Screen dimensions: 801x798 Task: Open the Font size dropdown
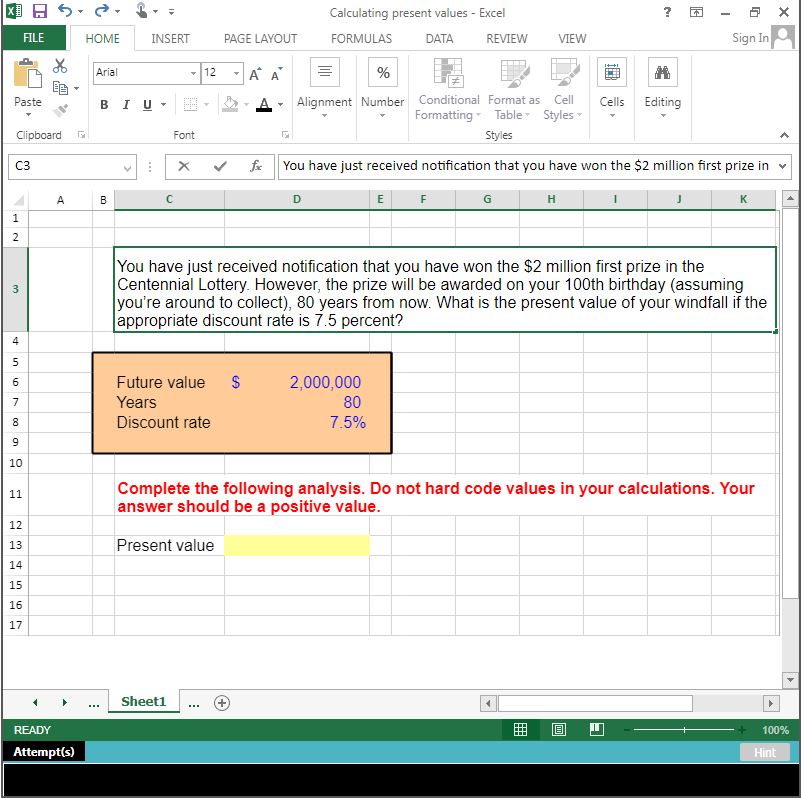point(236,73)
